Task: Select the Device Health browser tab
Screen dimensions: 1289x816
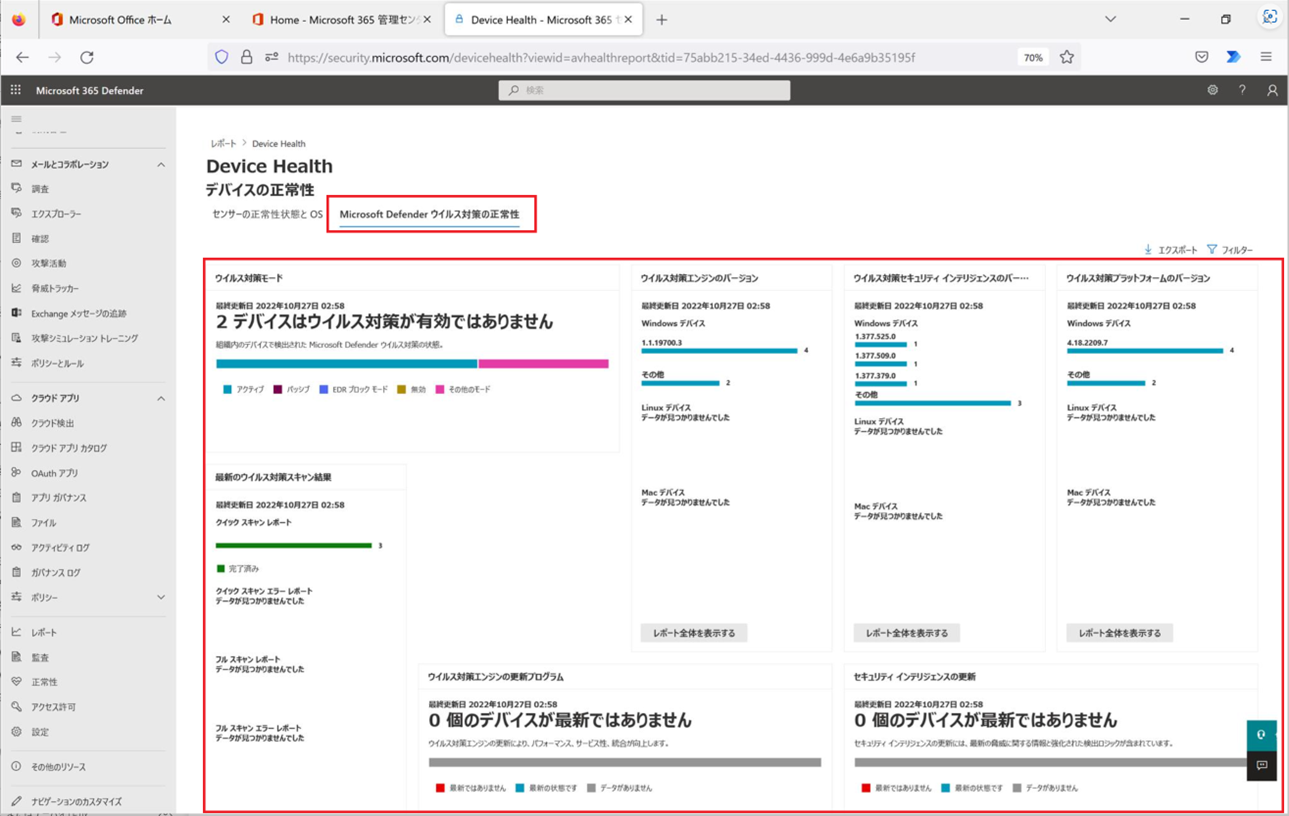Action: pyautogui.click(x=543, y=19)
